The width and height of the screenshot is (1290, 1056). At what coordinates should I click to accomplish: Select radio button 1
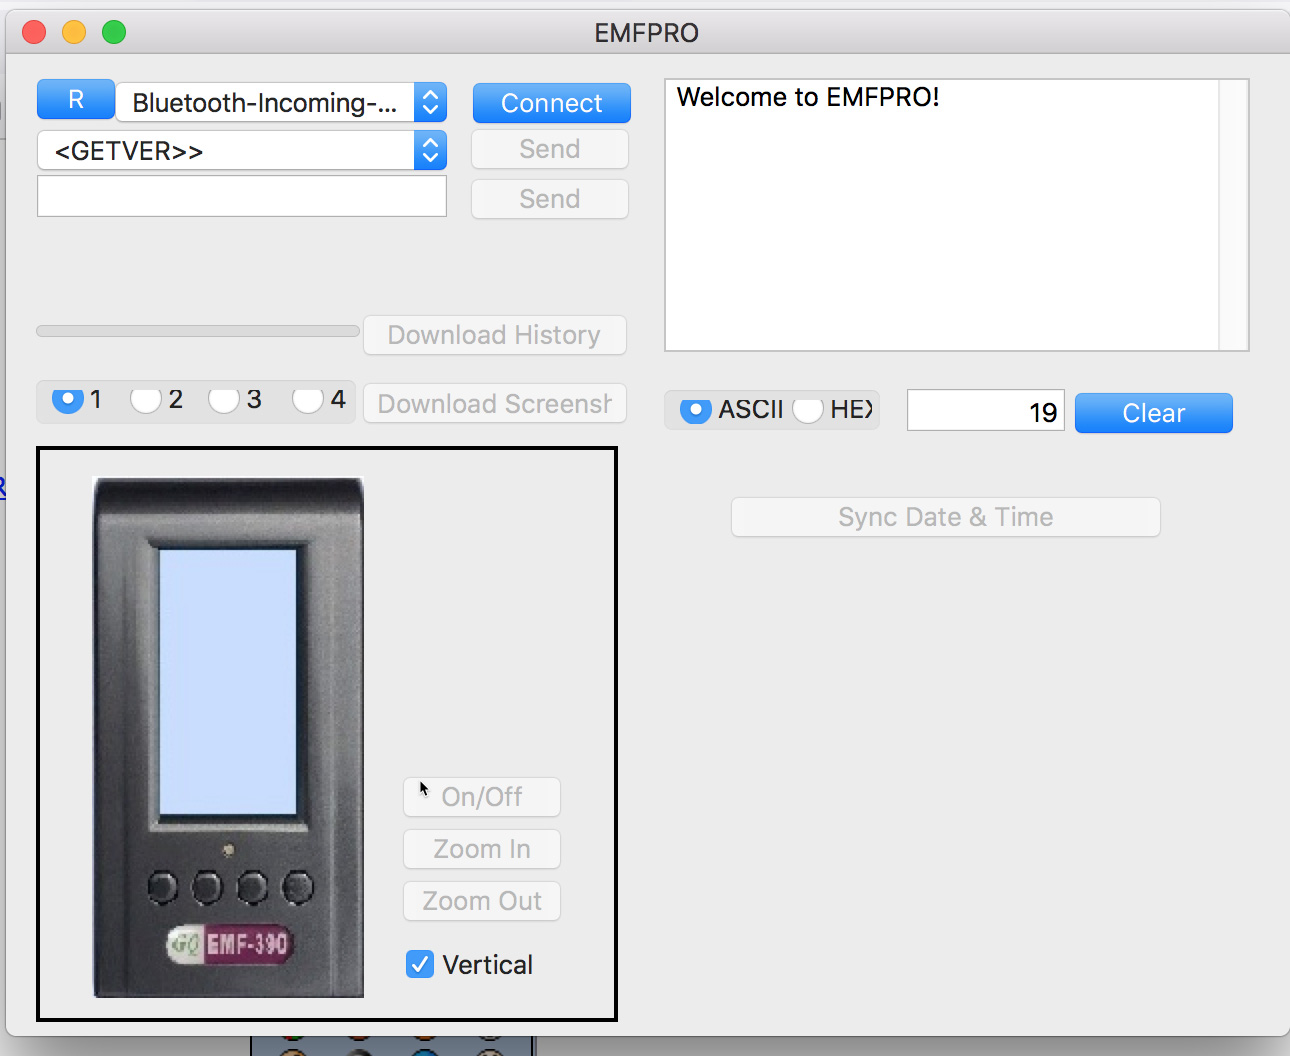click(x=67, y=400)
